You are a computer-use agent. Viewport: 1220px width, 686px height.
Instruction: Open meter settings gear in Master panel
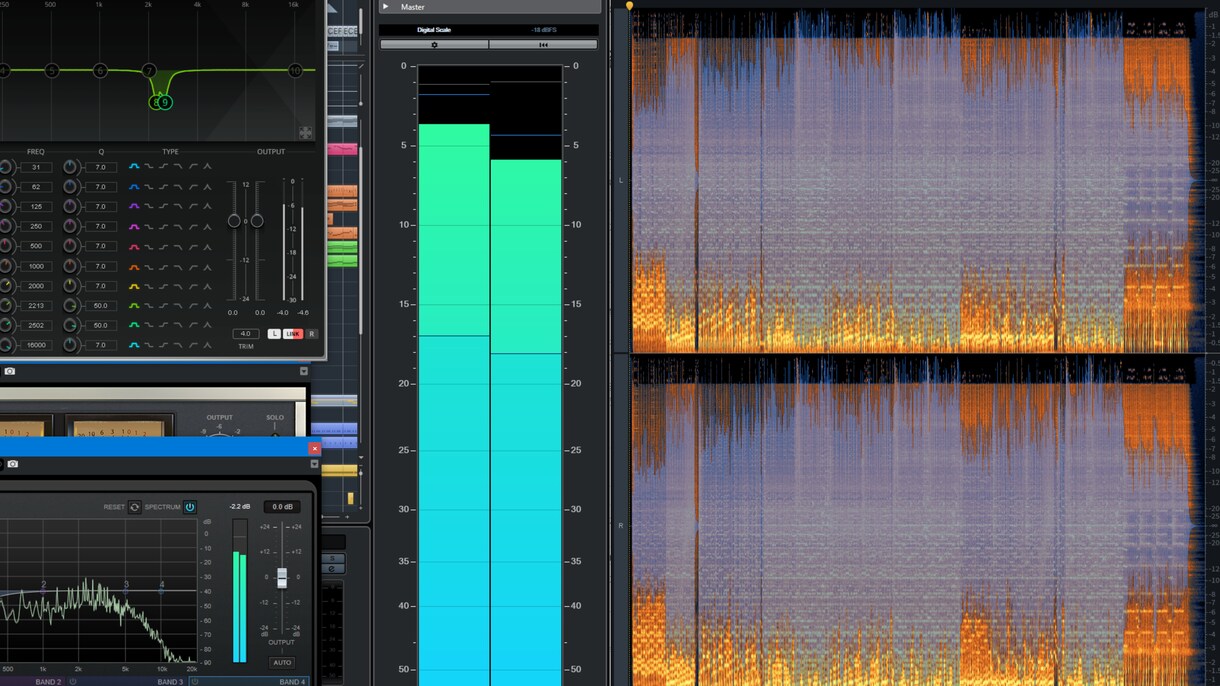click(x=434, y=45)
